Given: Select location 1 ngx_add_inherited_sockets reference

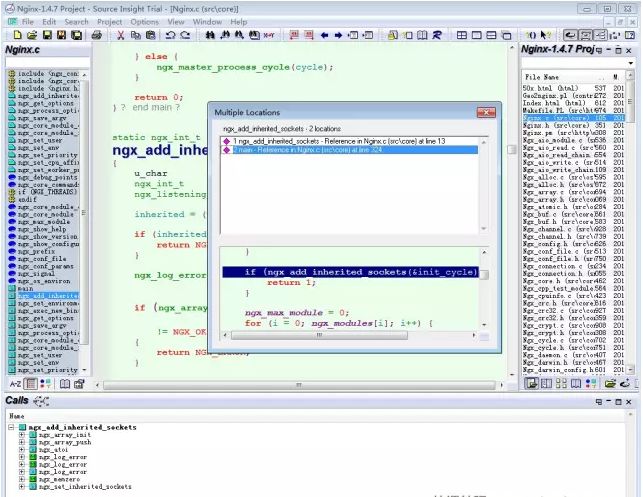Looking at the screenshot, I should coord(350,141).
